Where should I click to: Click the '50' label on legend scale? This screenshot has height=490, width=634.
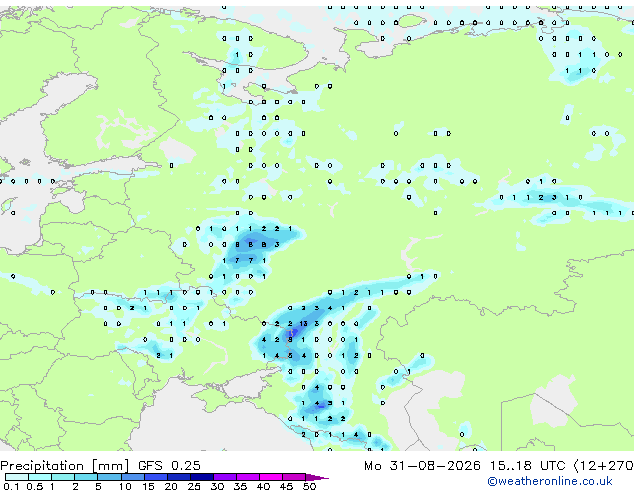[x=309, y=486]
